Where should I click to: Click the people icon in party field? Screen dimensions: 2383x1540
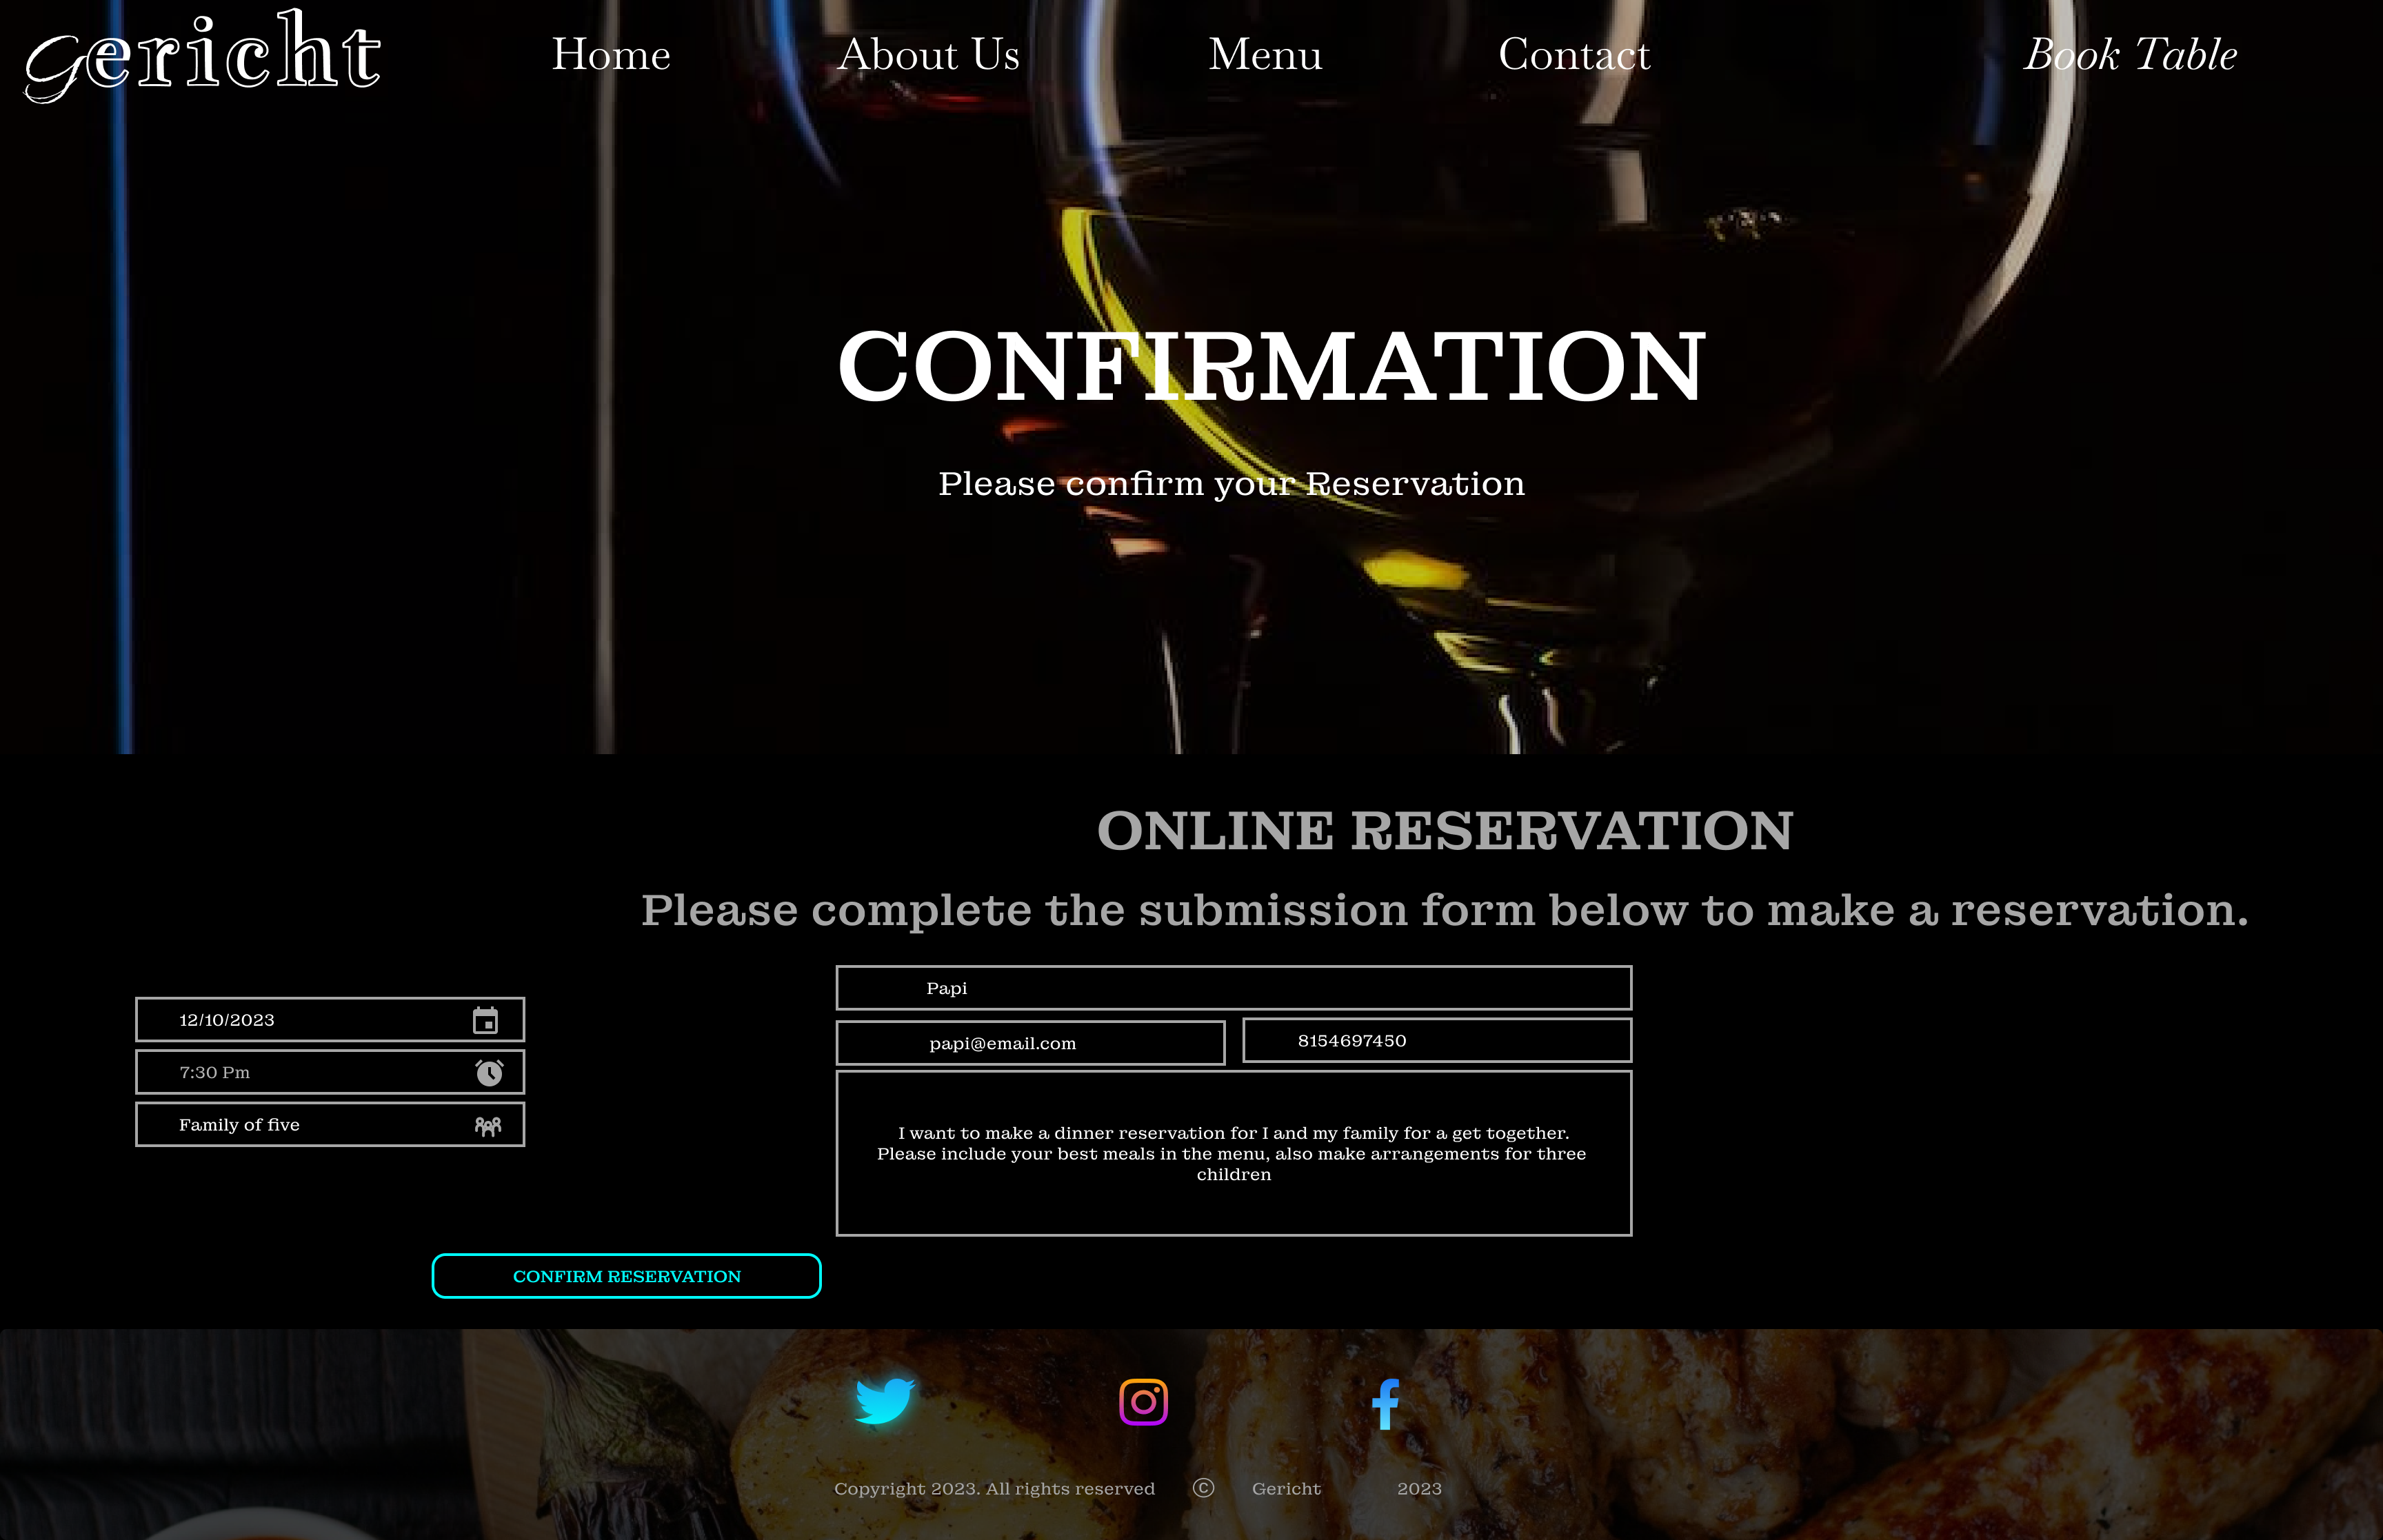tap(488, 1126)
